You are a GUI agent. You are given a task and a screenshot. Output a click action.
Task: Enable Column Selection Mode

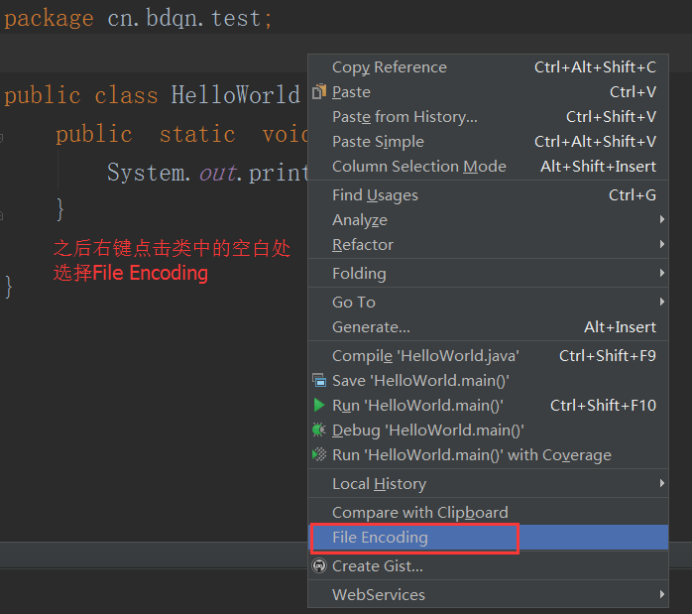[x=488, y=166]
